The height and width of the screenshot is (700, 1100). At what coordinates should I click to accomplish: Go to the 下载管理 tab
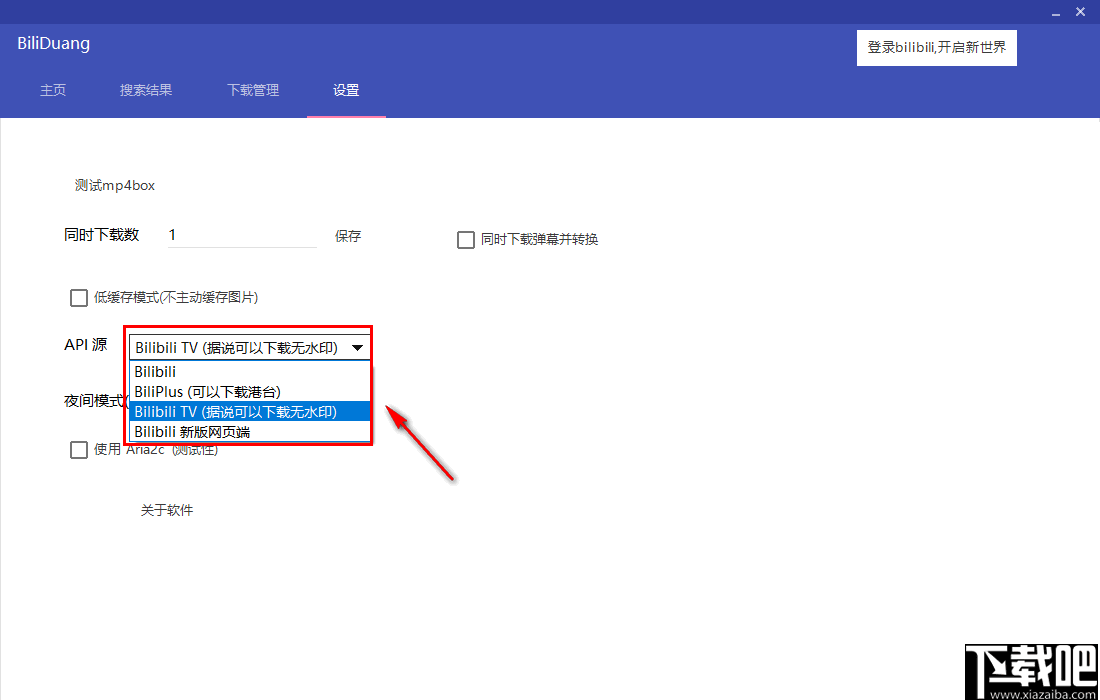tap(252, 90)
